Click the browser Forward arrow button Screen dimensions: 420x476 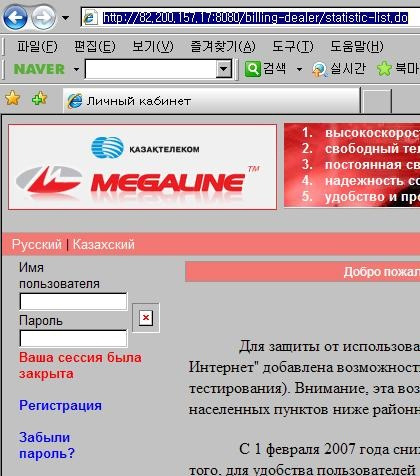(43, 17)
